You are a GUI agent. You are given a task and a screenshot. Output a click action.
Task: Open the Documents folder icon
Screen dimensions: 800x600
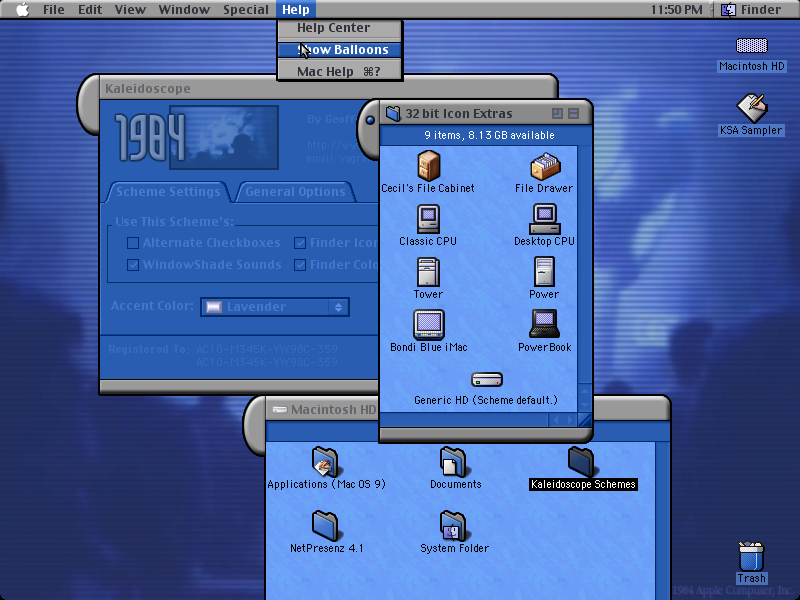click(x=453, y=462)
